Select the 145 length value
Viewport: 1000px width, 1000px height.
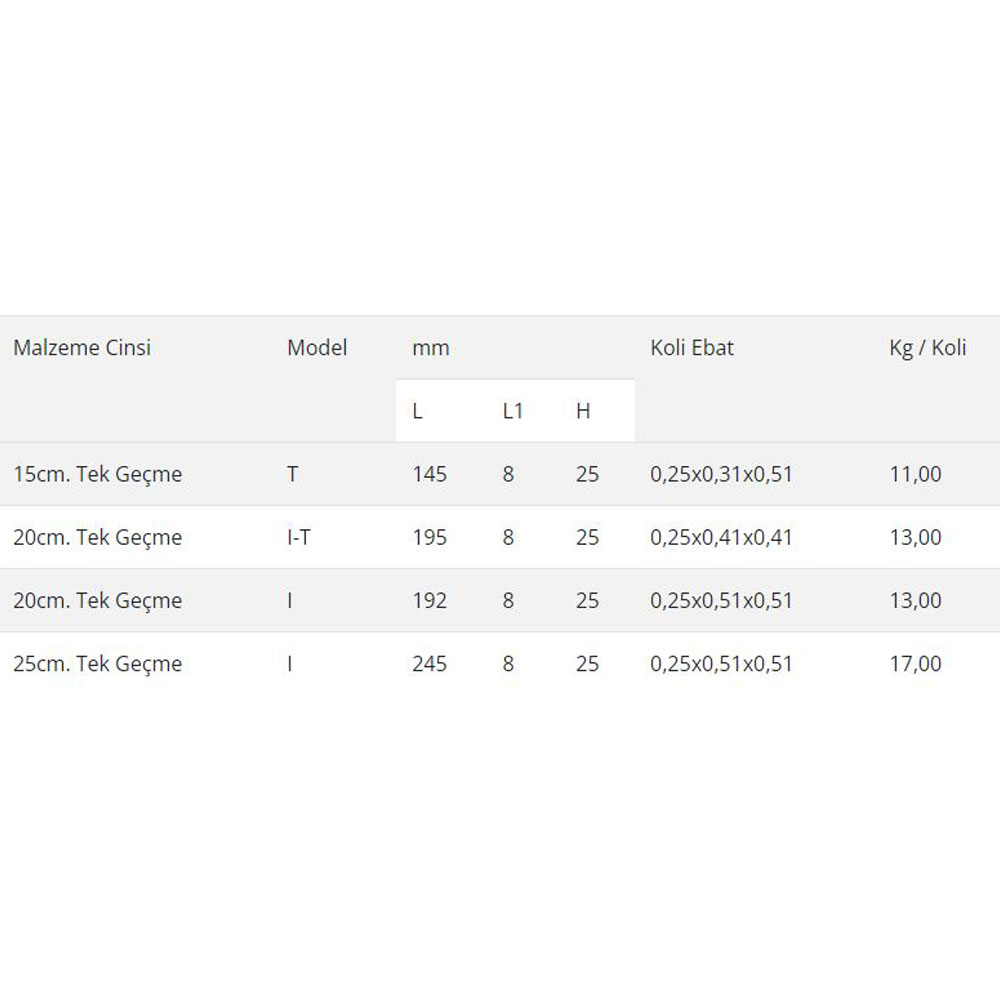point(429,474)
